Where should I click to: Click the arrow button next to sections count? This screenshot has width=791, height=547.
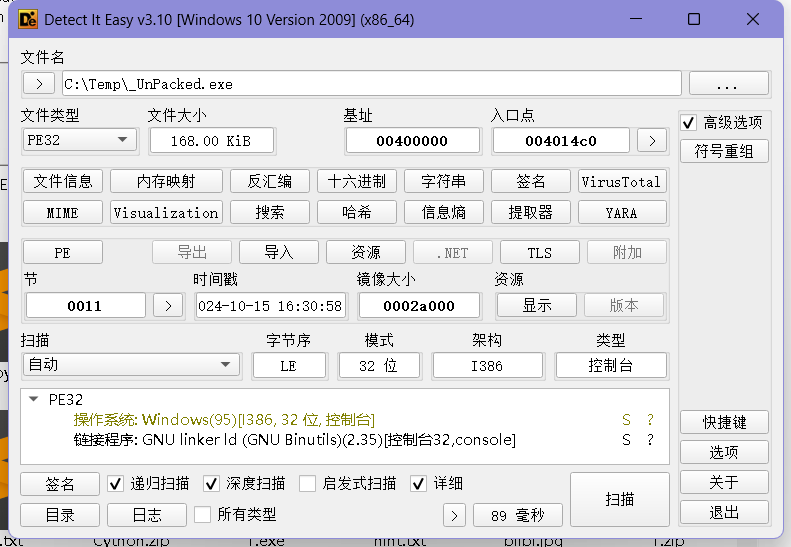pyautogui.click(x=168, y=306)
